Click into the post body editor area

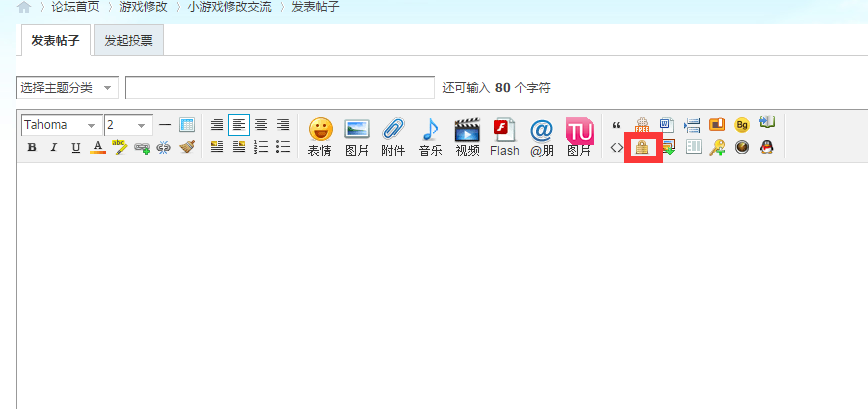pos(442,286)
